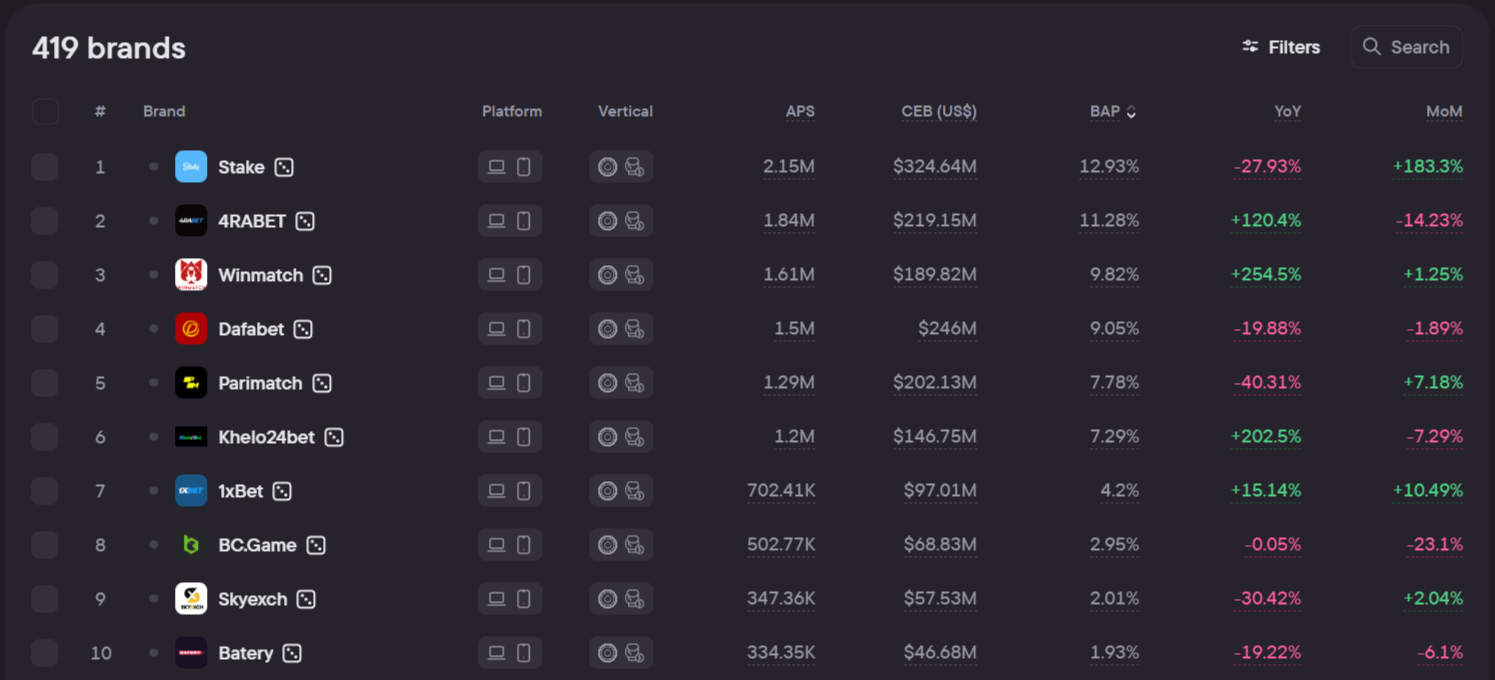
Task: Click the Stake brand logo icon
Action: [x=191, y=167]
